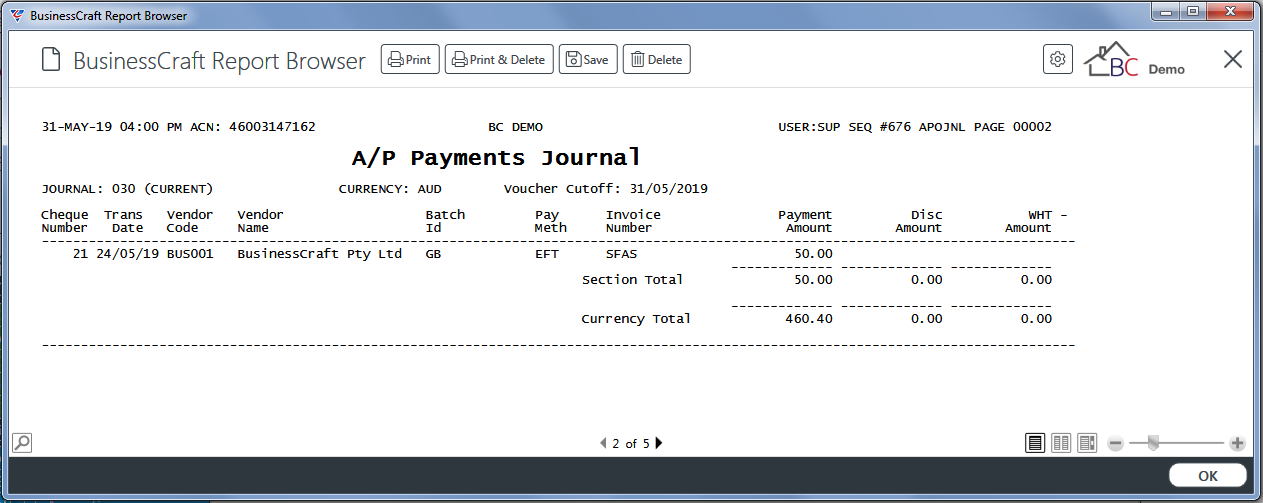Image resolution: width=1263 pixels, height=503 pixels.
Task: Click pay method "EFT"
Action: (547, 254)
